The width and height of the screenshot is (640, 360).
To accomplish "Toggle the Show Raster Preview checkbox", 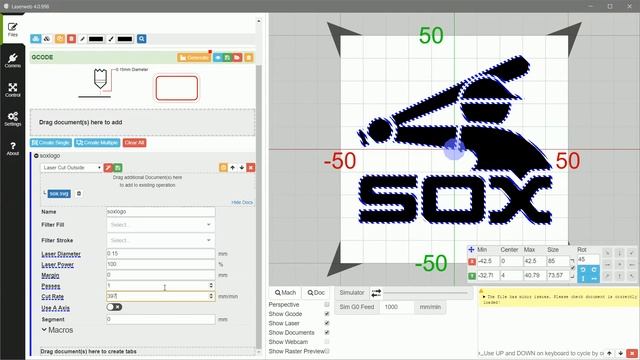I will [327, 351].
